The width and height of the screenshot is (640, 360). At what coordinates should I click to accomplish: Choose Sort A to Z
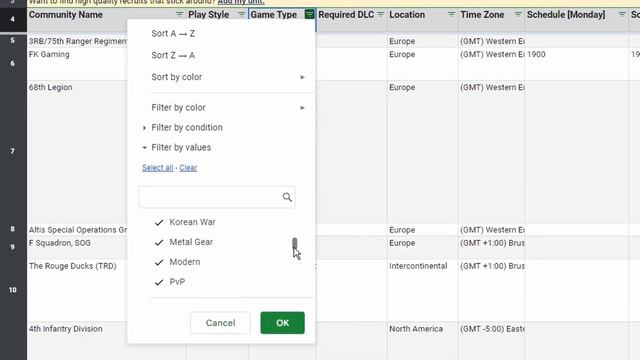click(x=173, y=34)
